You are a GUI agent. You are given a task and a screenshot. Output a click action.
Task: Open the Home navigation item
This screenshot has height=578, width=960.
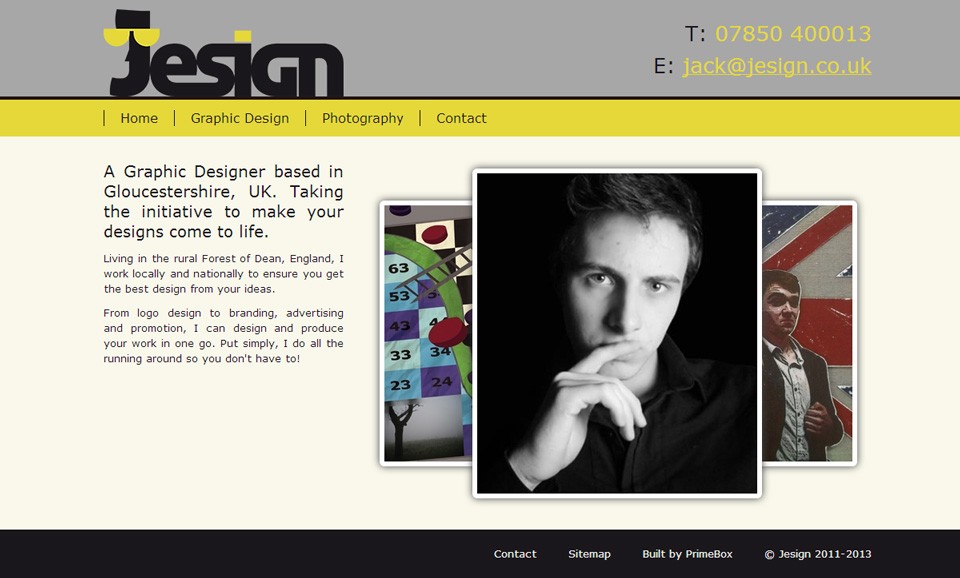point(139,118)
